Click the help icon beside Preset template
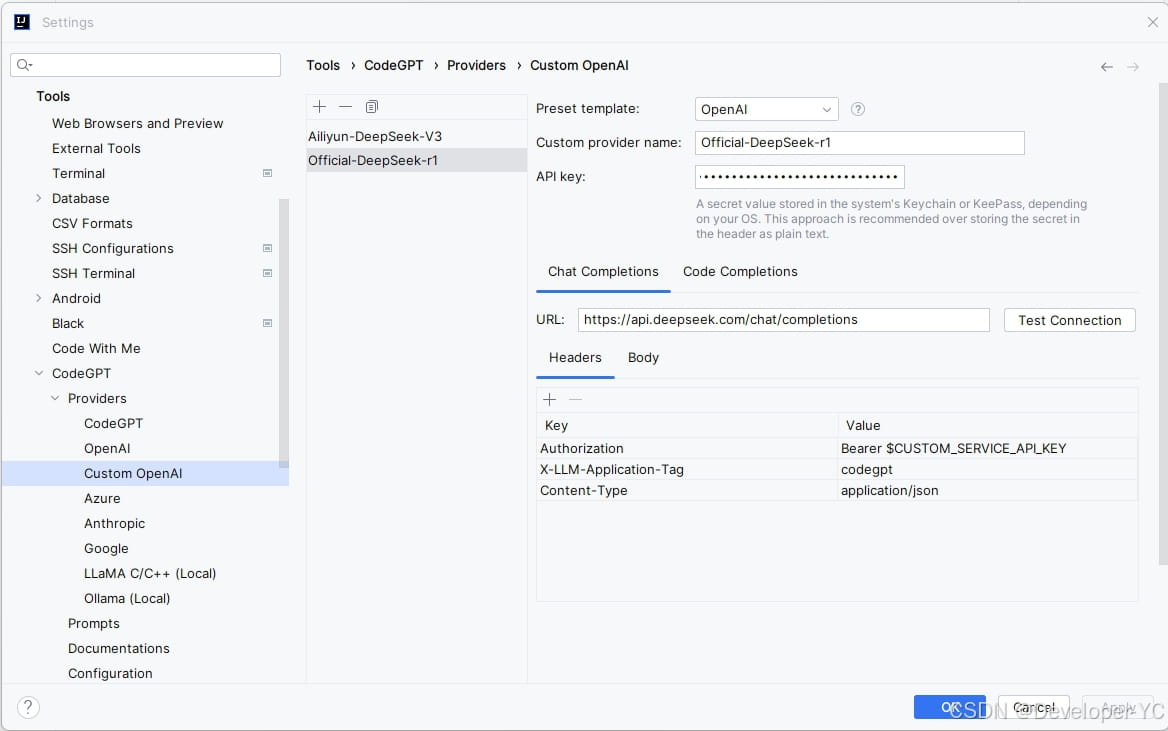 pos(857,110)
